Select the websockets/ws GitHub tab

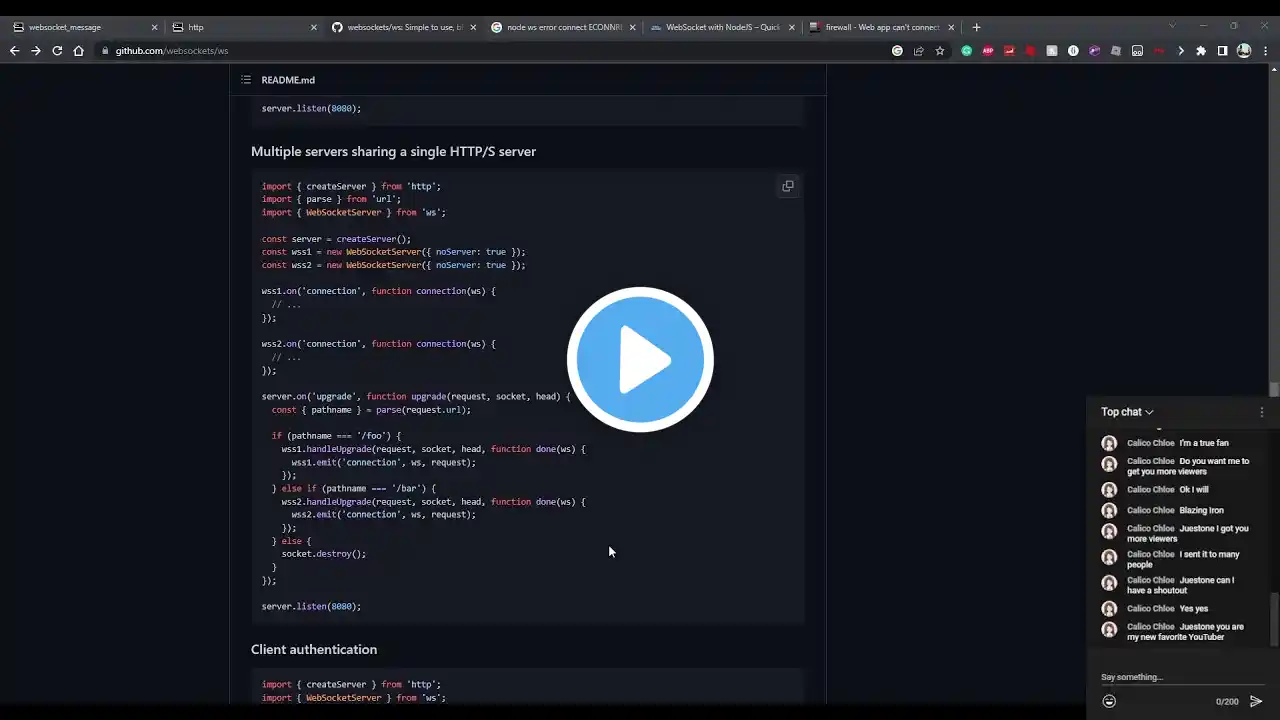[404, 27]
